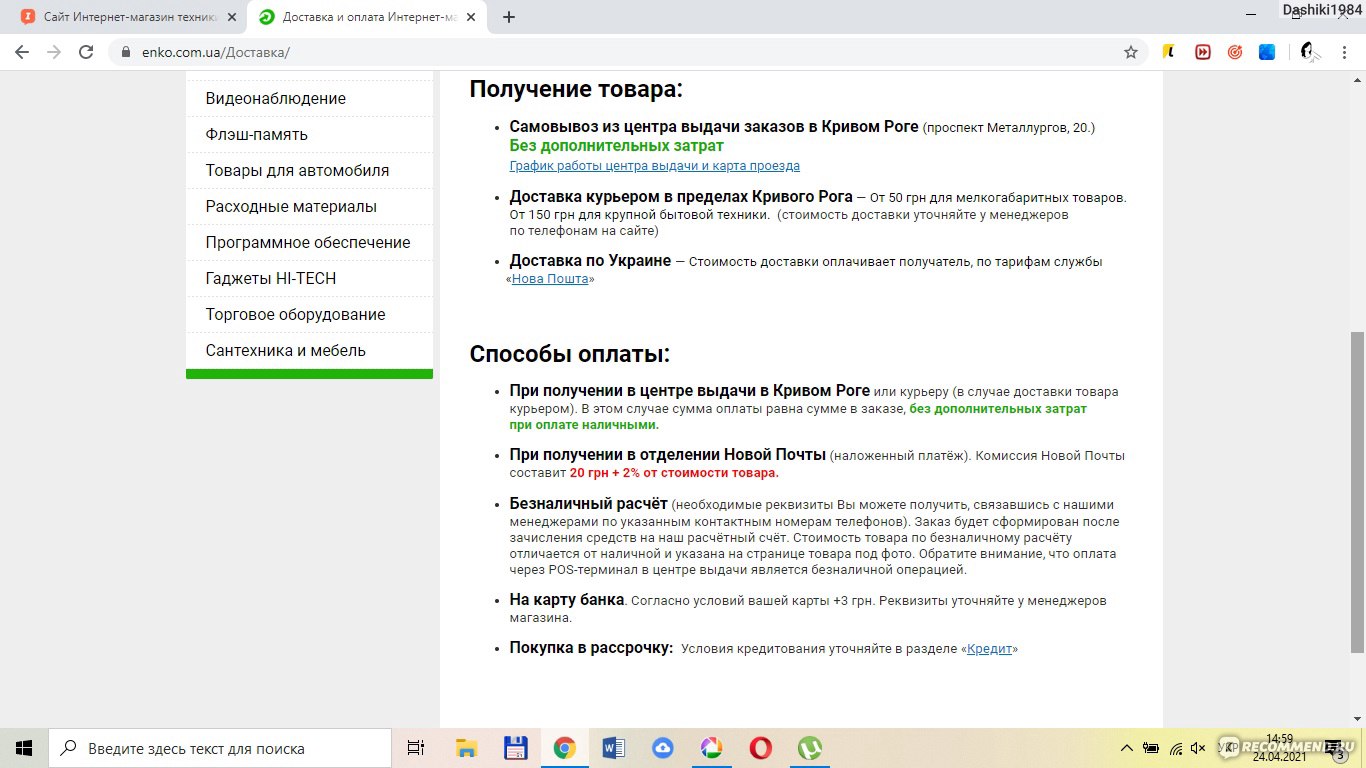Open the 'Расходные материалы' category
Screen dimensions: 1366x768
291,206
